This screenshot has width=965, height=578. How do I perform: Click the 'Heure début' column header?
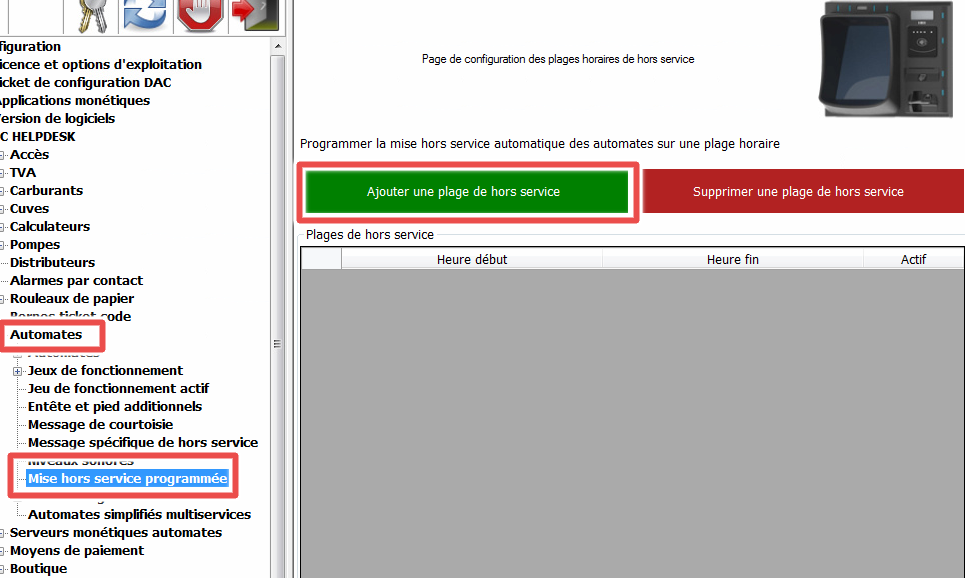(472, 259)
